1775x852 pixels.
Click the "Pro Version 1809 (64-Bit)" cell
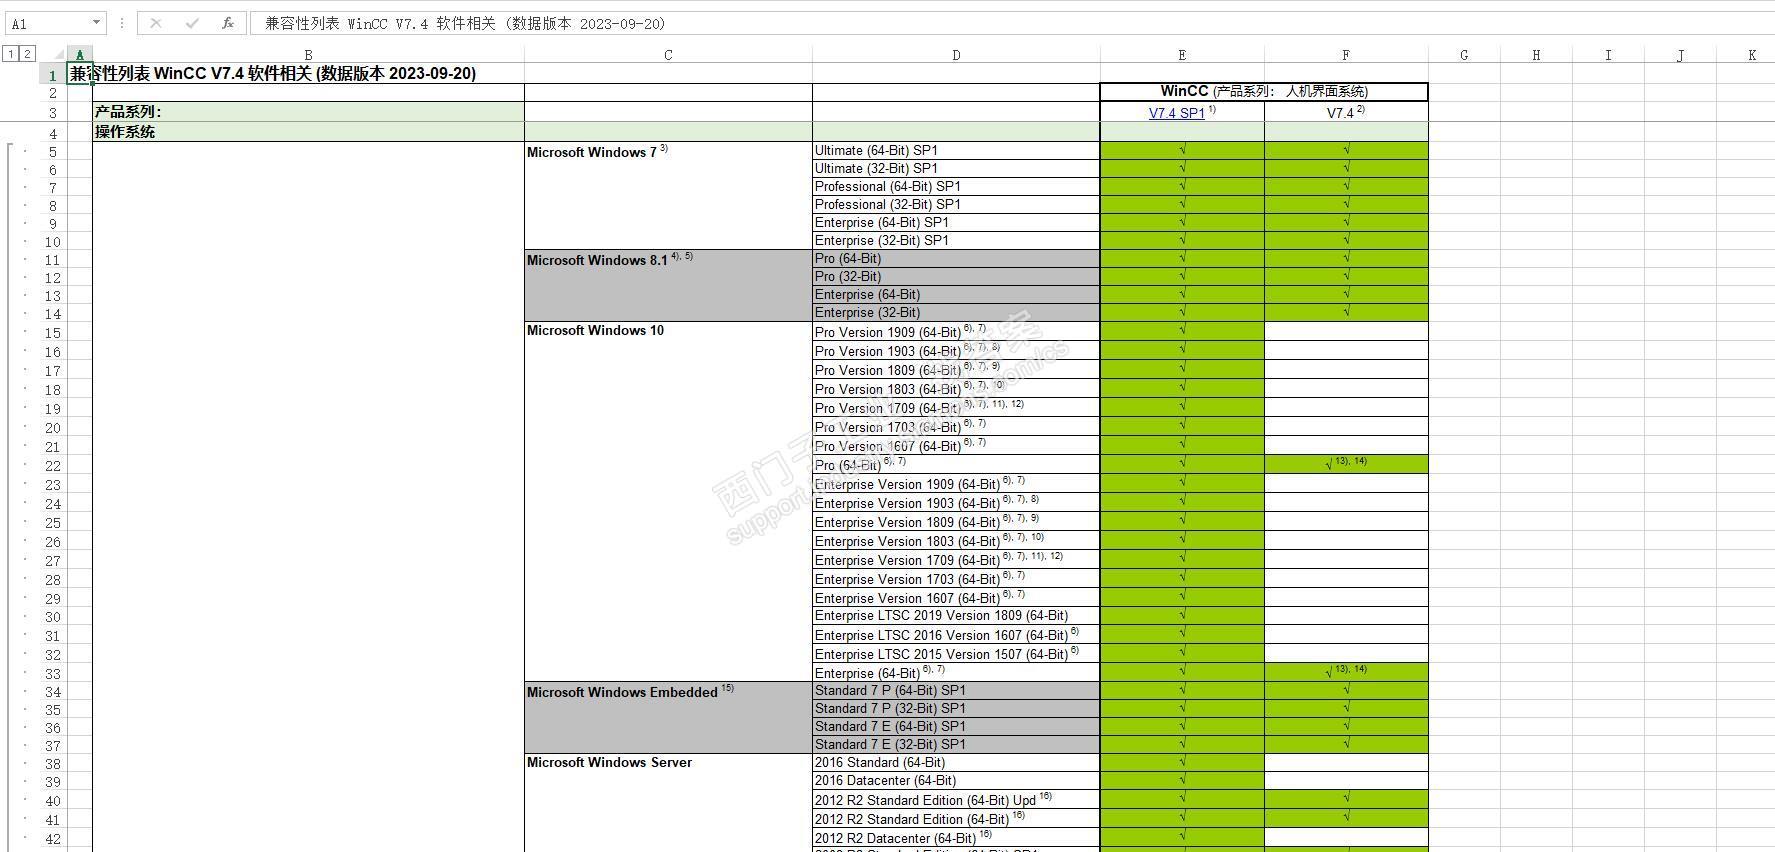pos(956,370)
